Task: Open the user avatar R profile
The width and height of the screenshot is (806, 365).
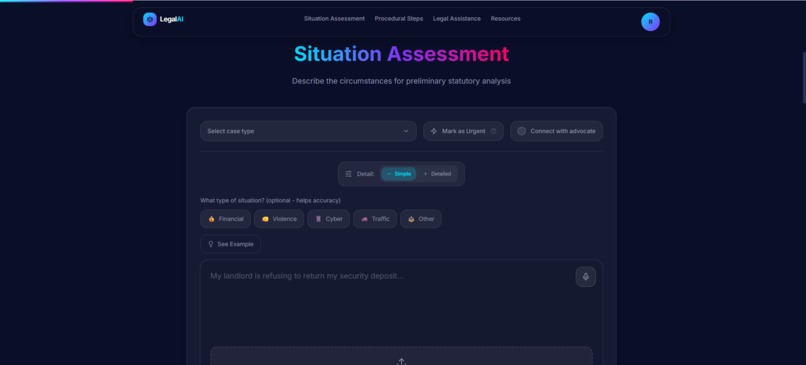Action: click(x=650, y=22)
